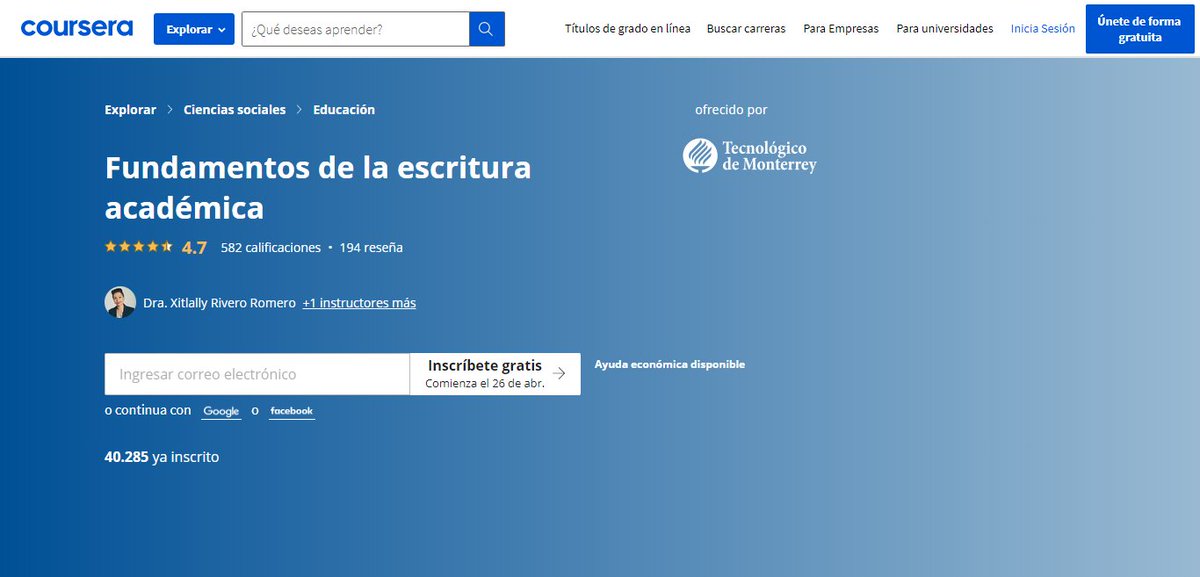Screen dimensions: 1200x577
Task: Open Títulos de grado en línea
Action: (x=627, y=29)
